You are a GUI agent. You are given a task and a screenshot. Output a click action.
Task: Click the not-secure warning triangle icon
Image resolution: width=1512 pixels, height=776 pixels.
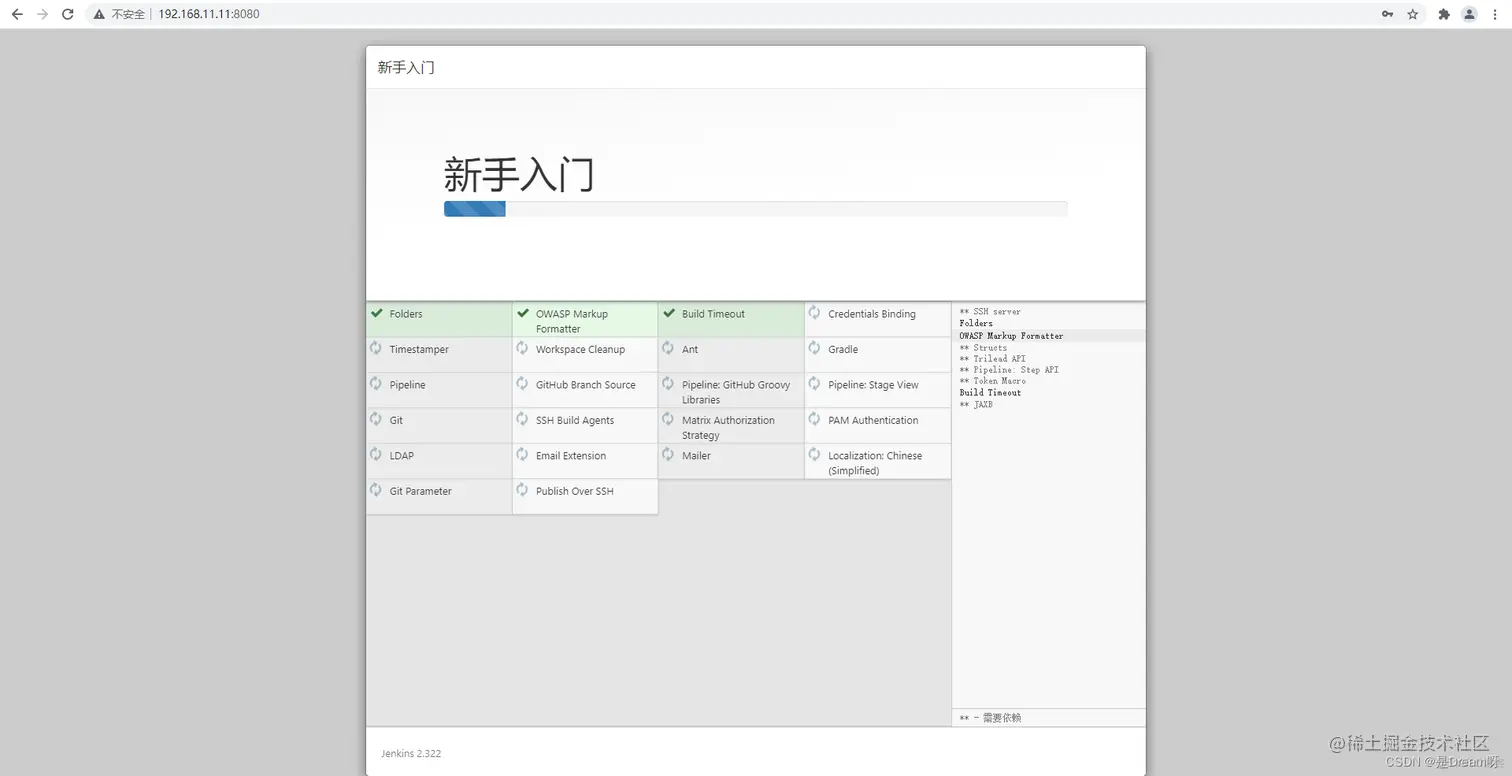(97, 14)
